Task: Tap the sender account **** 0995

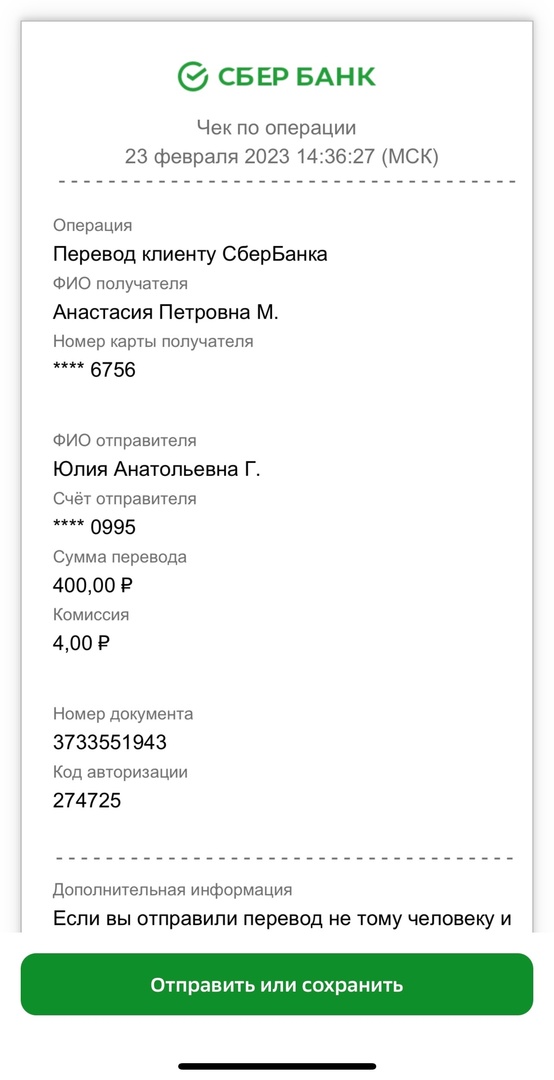Action: coord(94,528)
